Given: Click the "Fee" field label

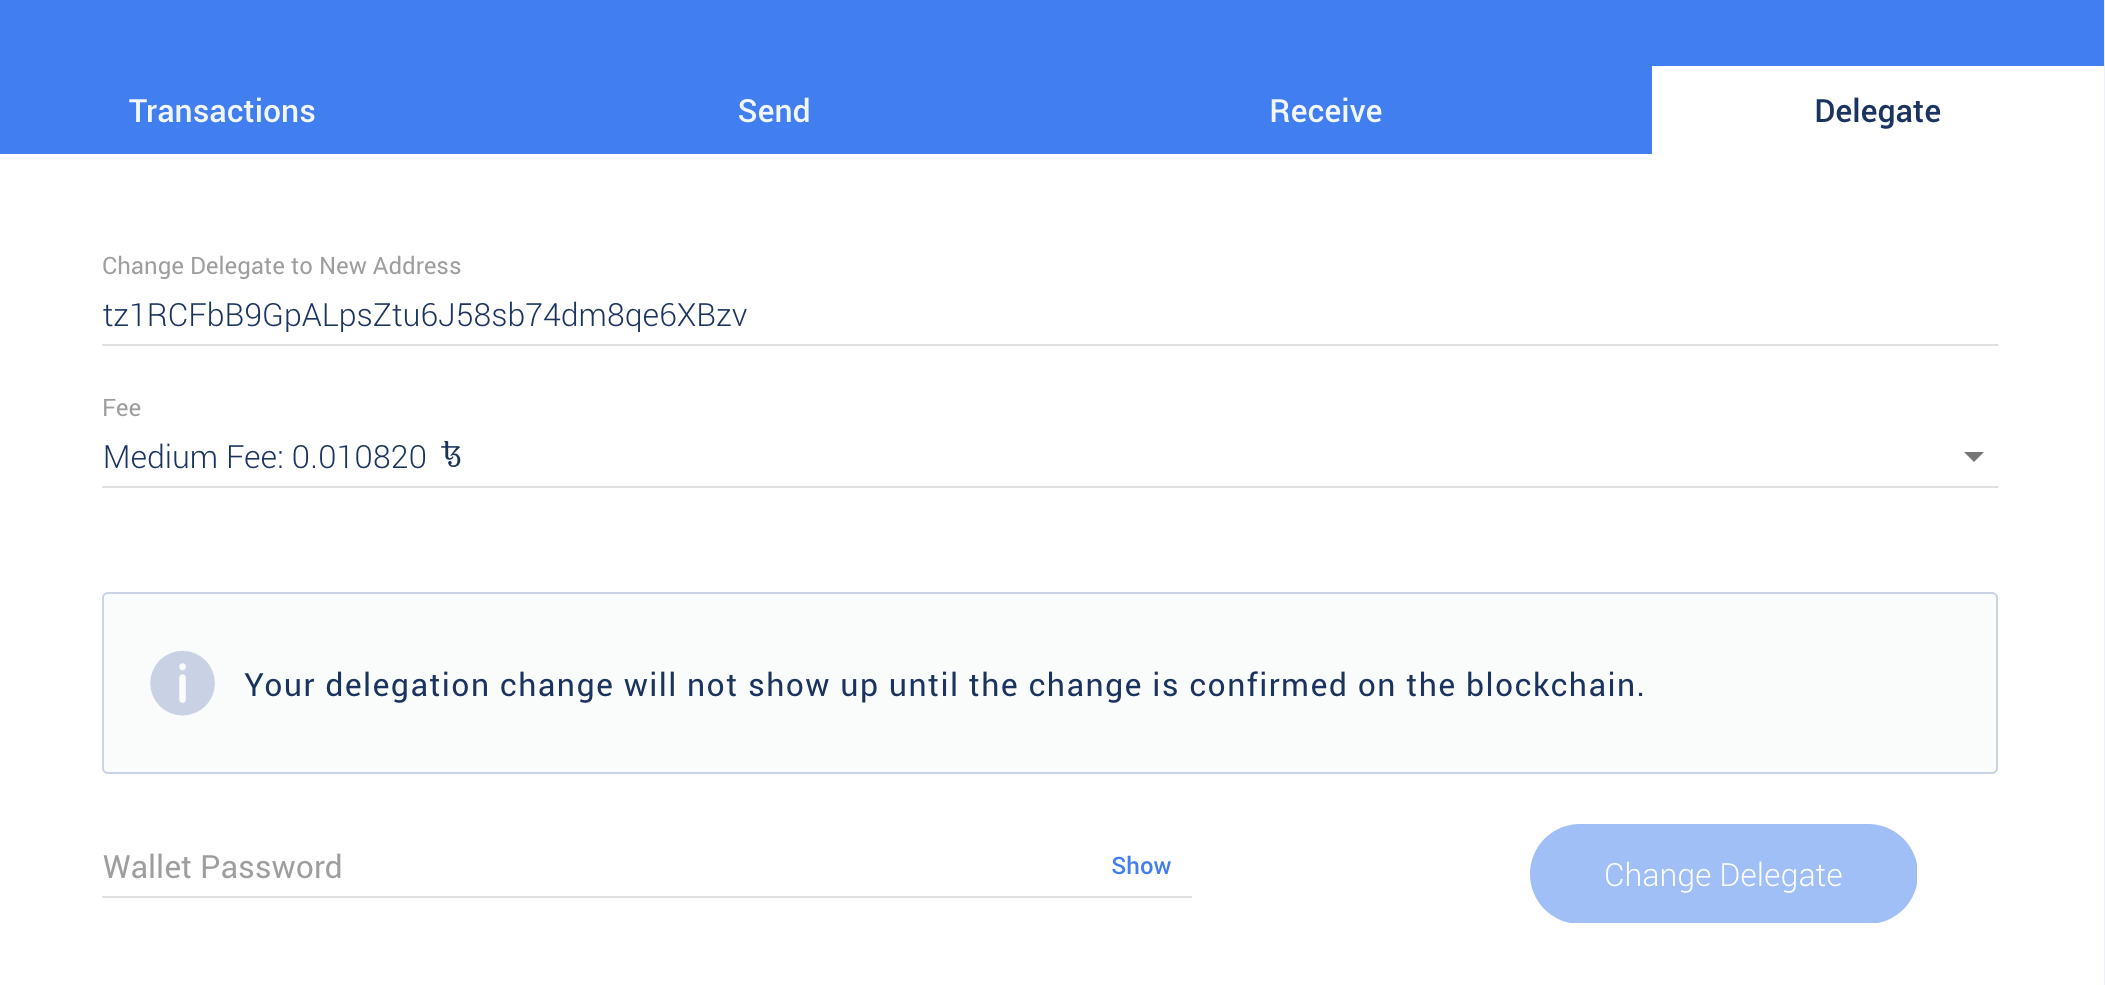Looking at the screenshot, I should [122, 408].
